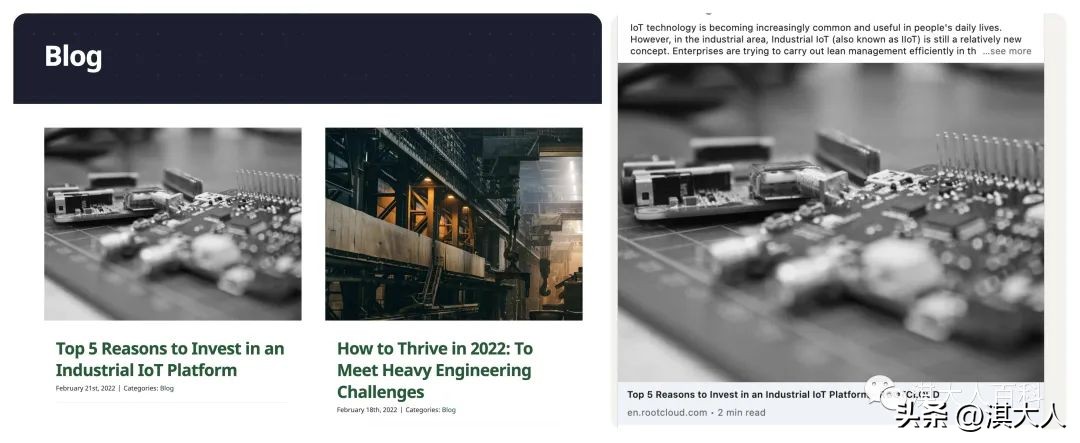1080x443 pixels.
Task: Click the "February 21st, 2022" date
Action: 85,389
